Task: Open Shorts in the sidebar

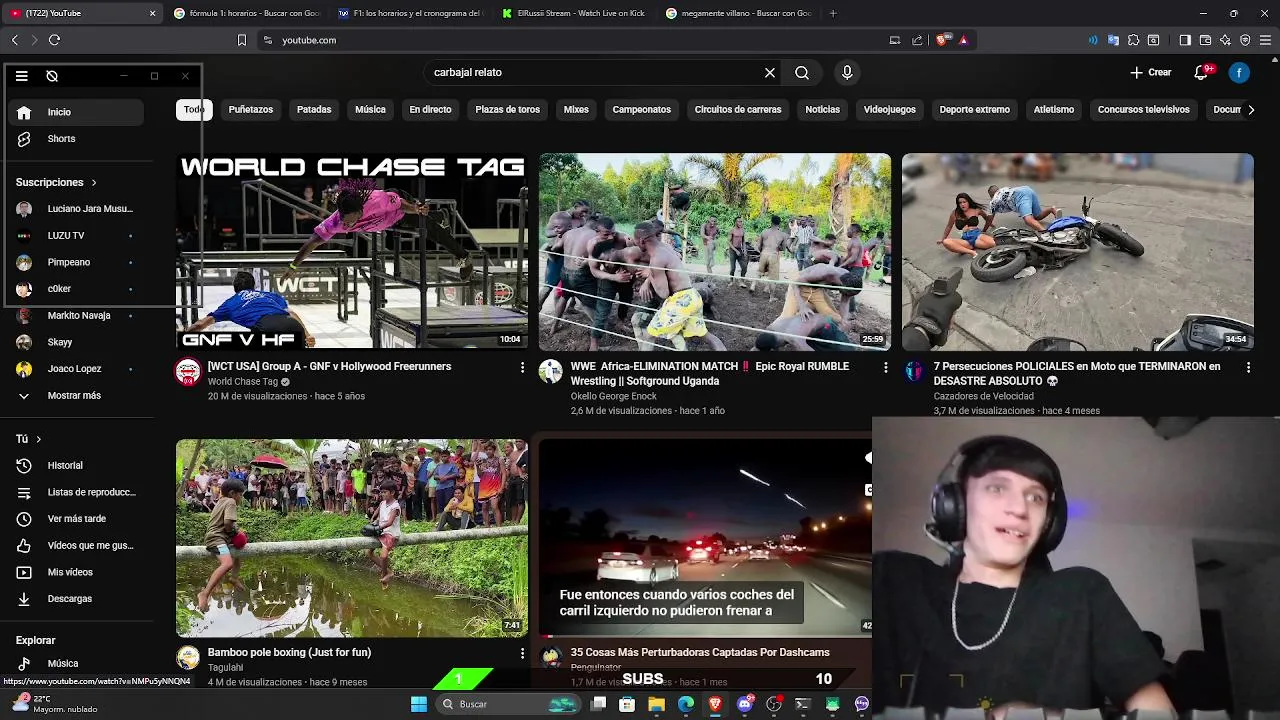Action: [x=76, y=139]
